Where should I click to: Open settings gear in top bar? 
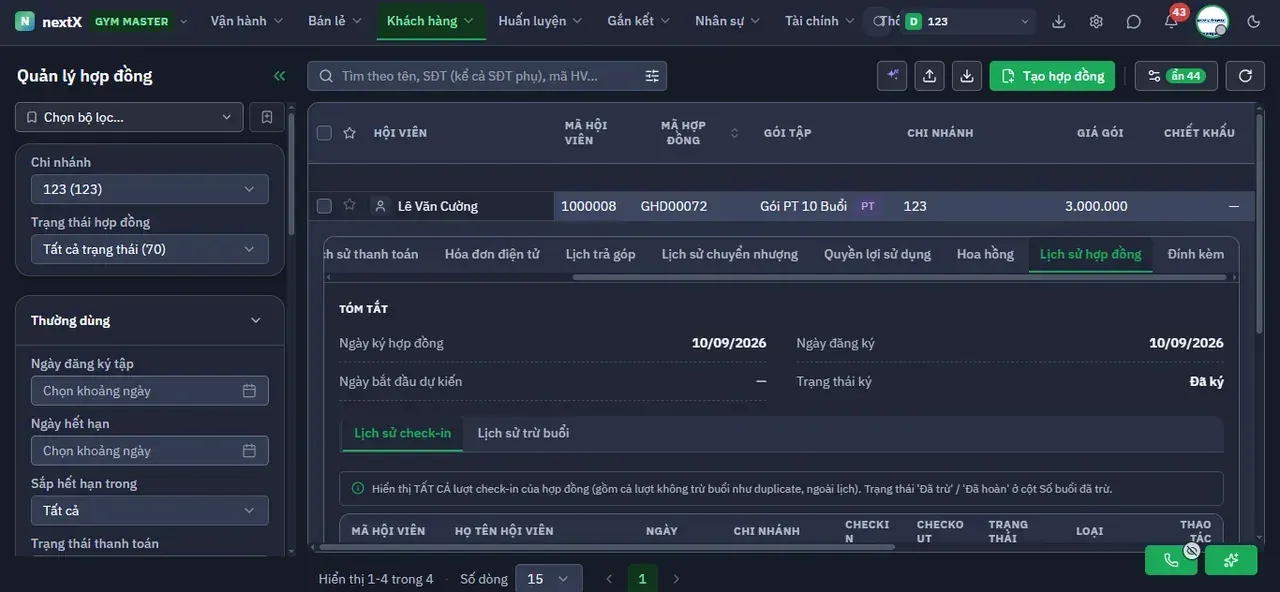pos(1096,21)
